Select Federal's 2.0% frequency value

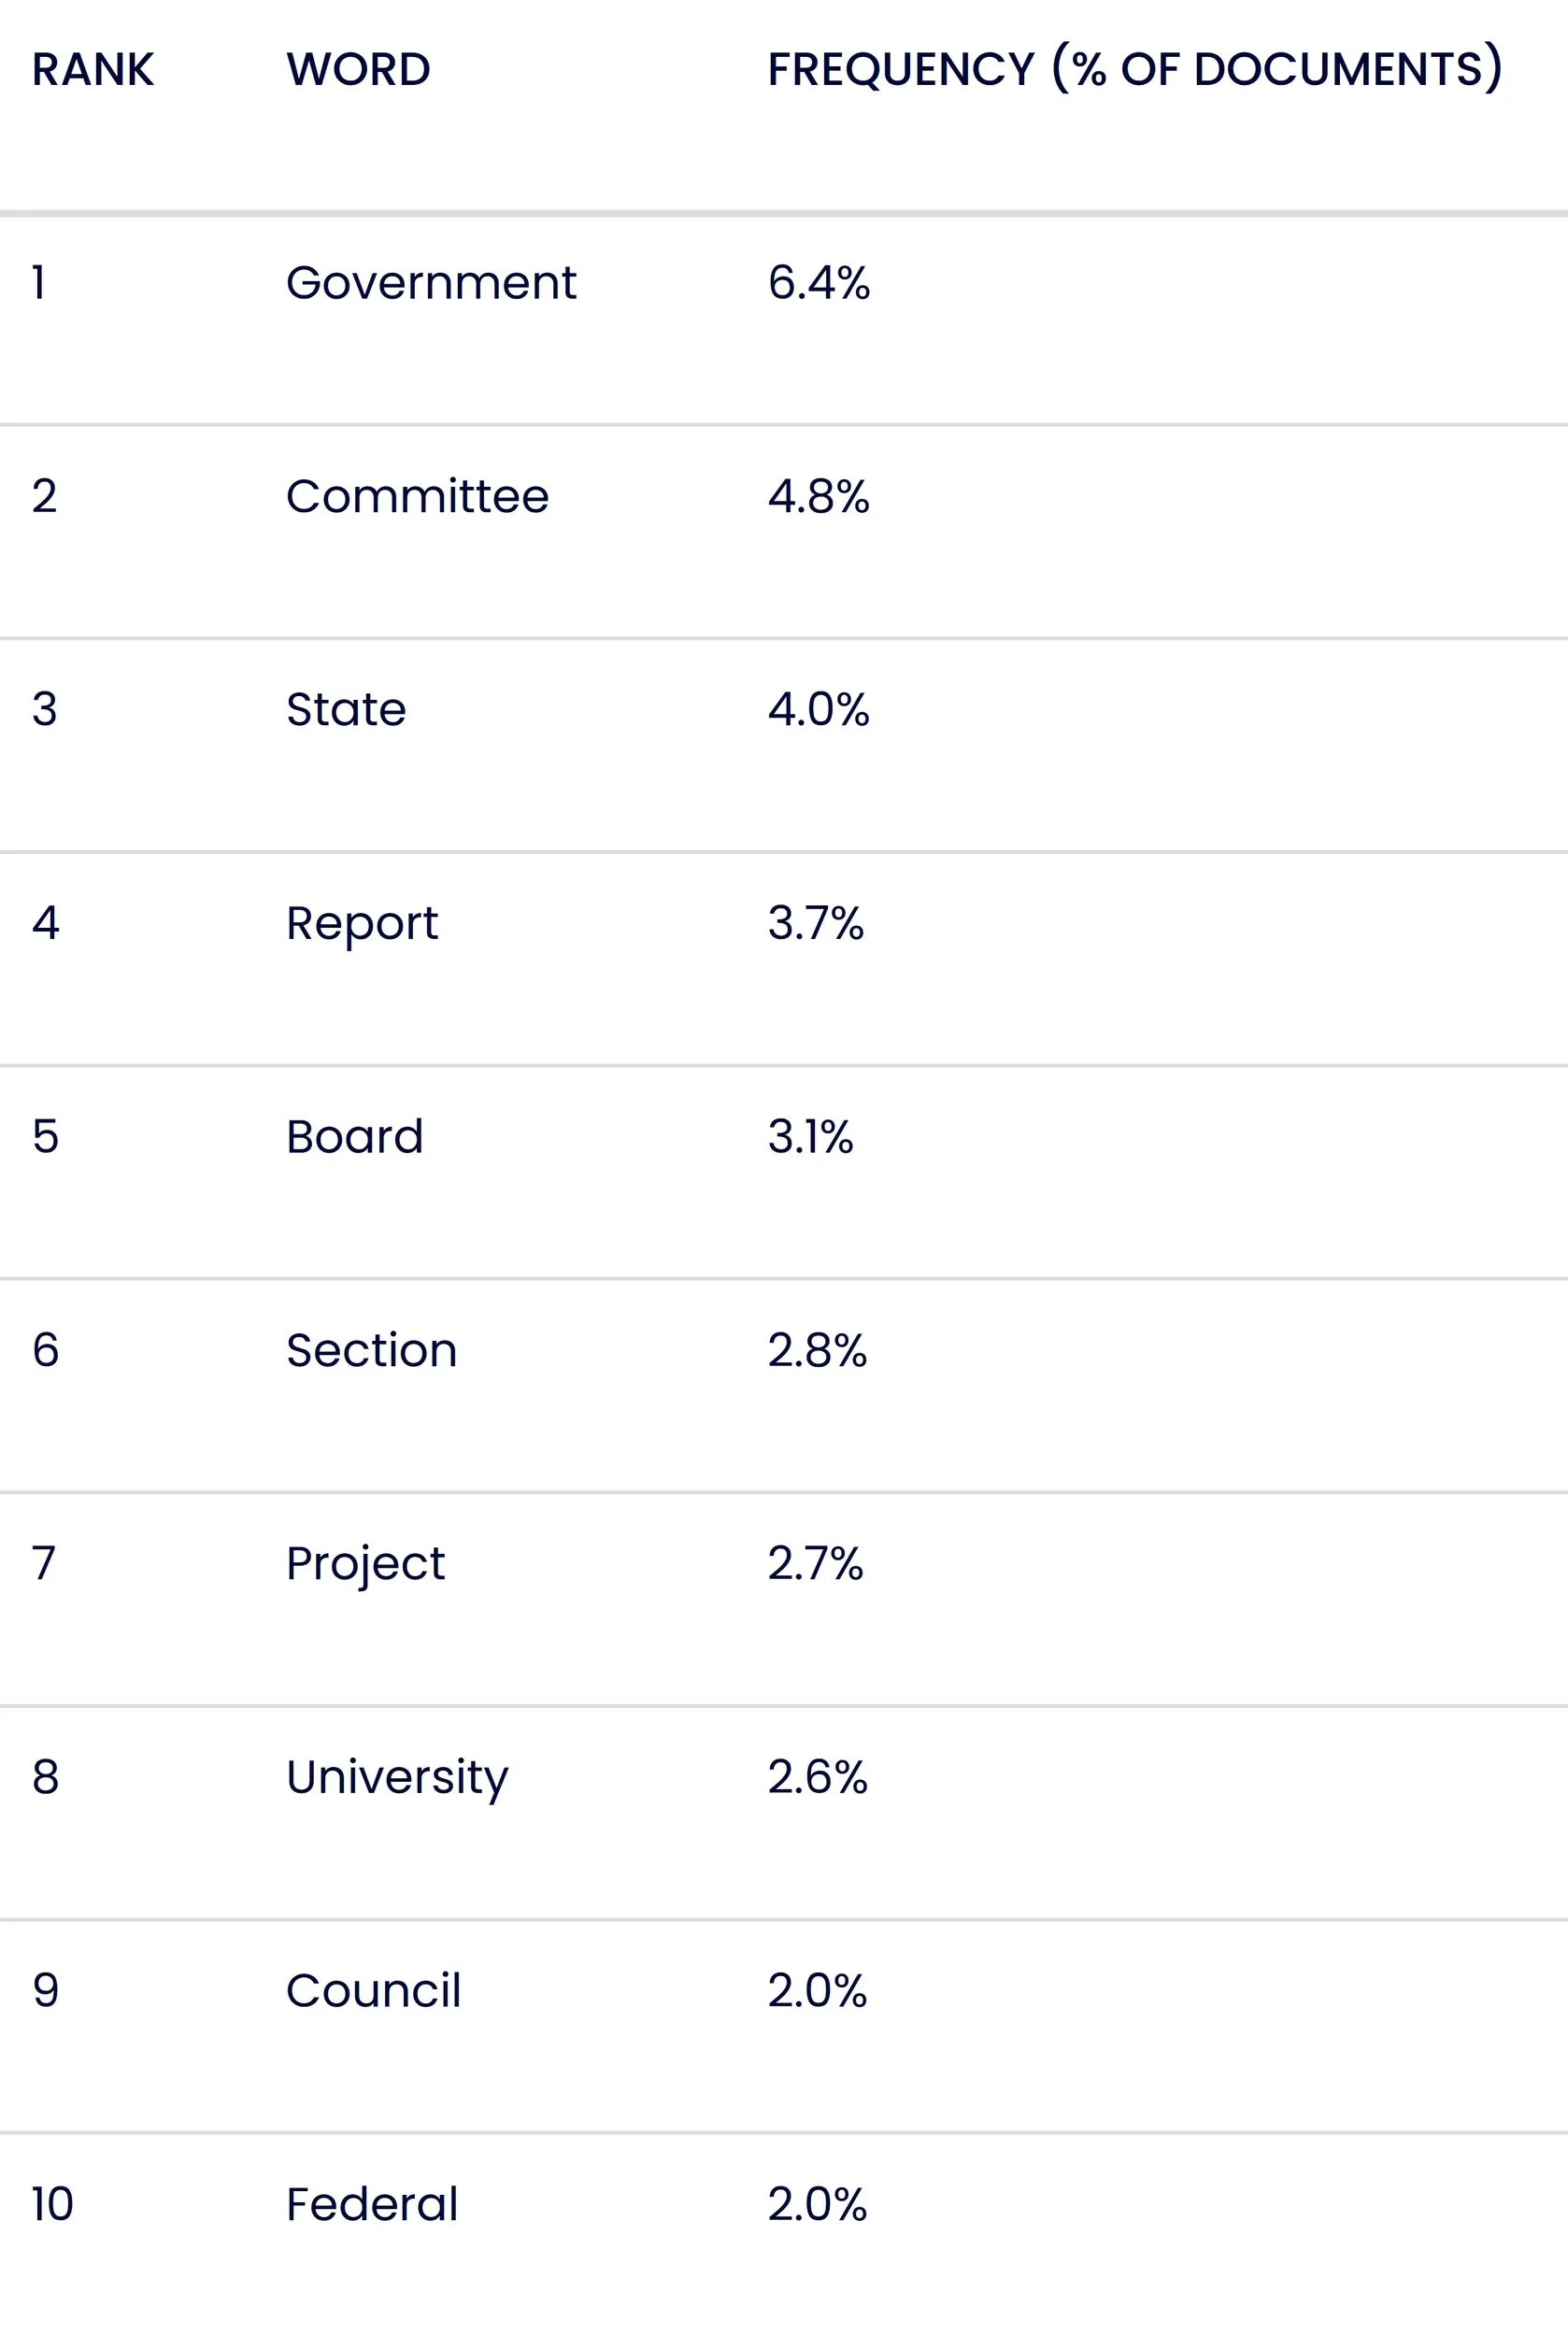pos(817,2204)
